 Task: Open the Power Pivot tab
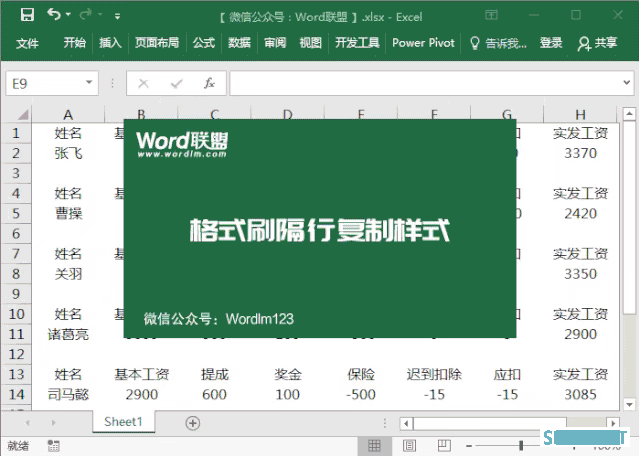pyautogui.click(x=423, y=43)
